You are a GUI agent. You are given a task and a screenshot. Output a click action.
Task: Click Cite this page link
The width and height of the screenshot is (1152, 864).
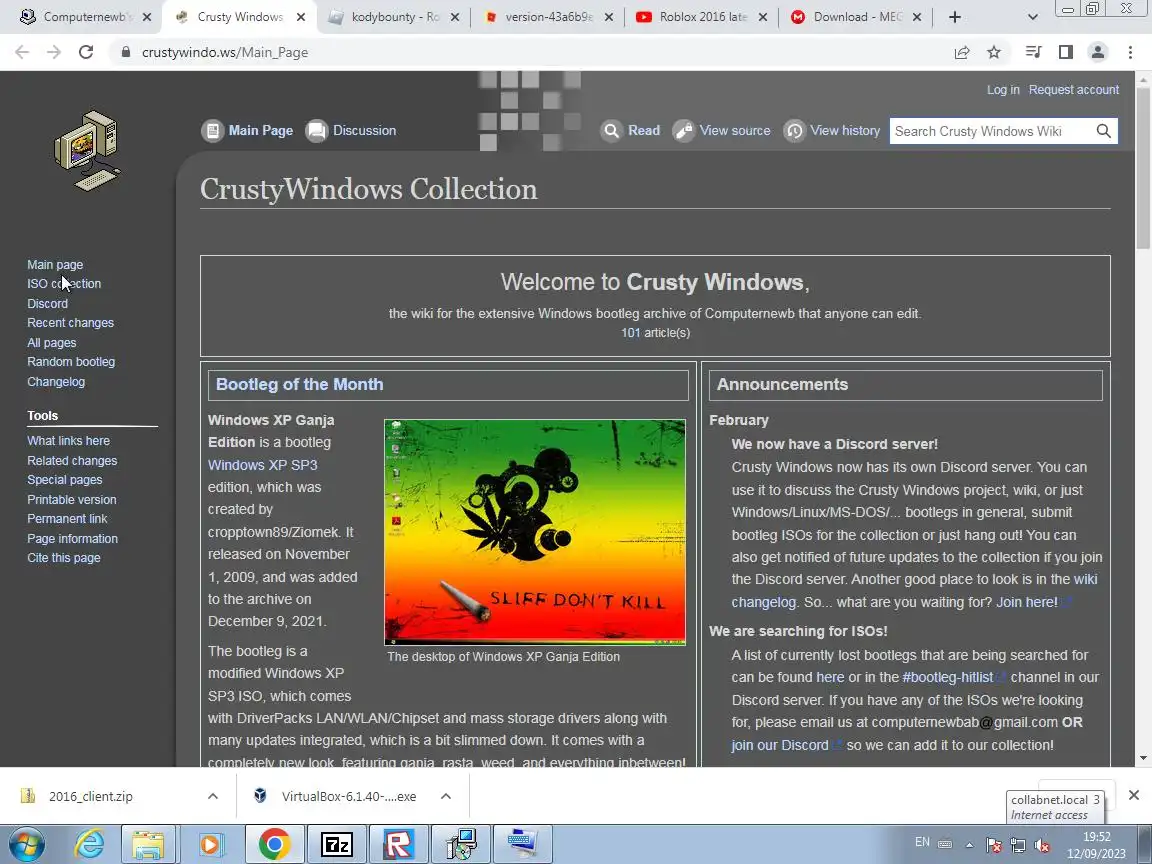tap(64, 558)
